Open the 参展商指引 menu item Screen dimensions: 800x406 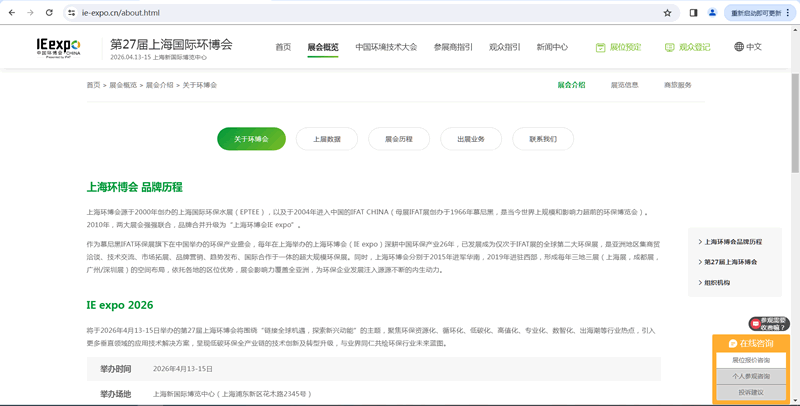click(453, 47)
